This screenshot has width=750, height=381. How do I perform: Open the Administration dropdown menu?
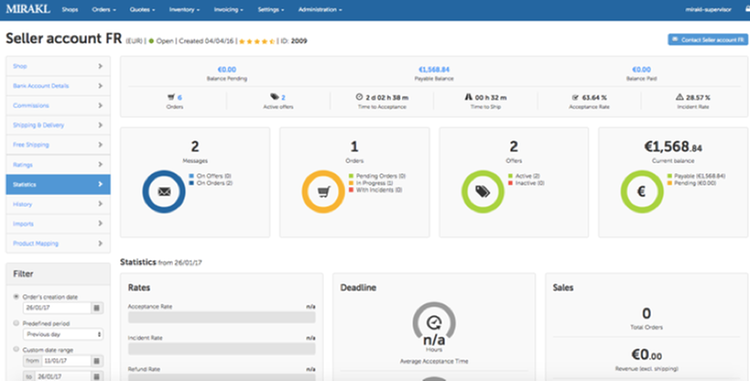320,10
